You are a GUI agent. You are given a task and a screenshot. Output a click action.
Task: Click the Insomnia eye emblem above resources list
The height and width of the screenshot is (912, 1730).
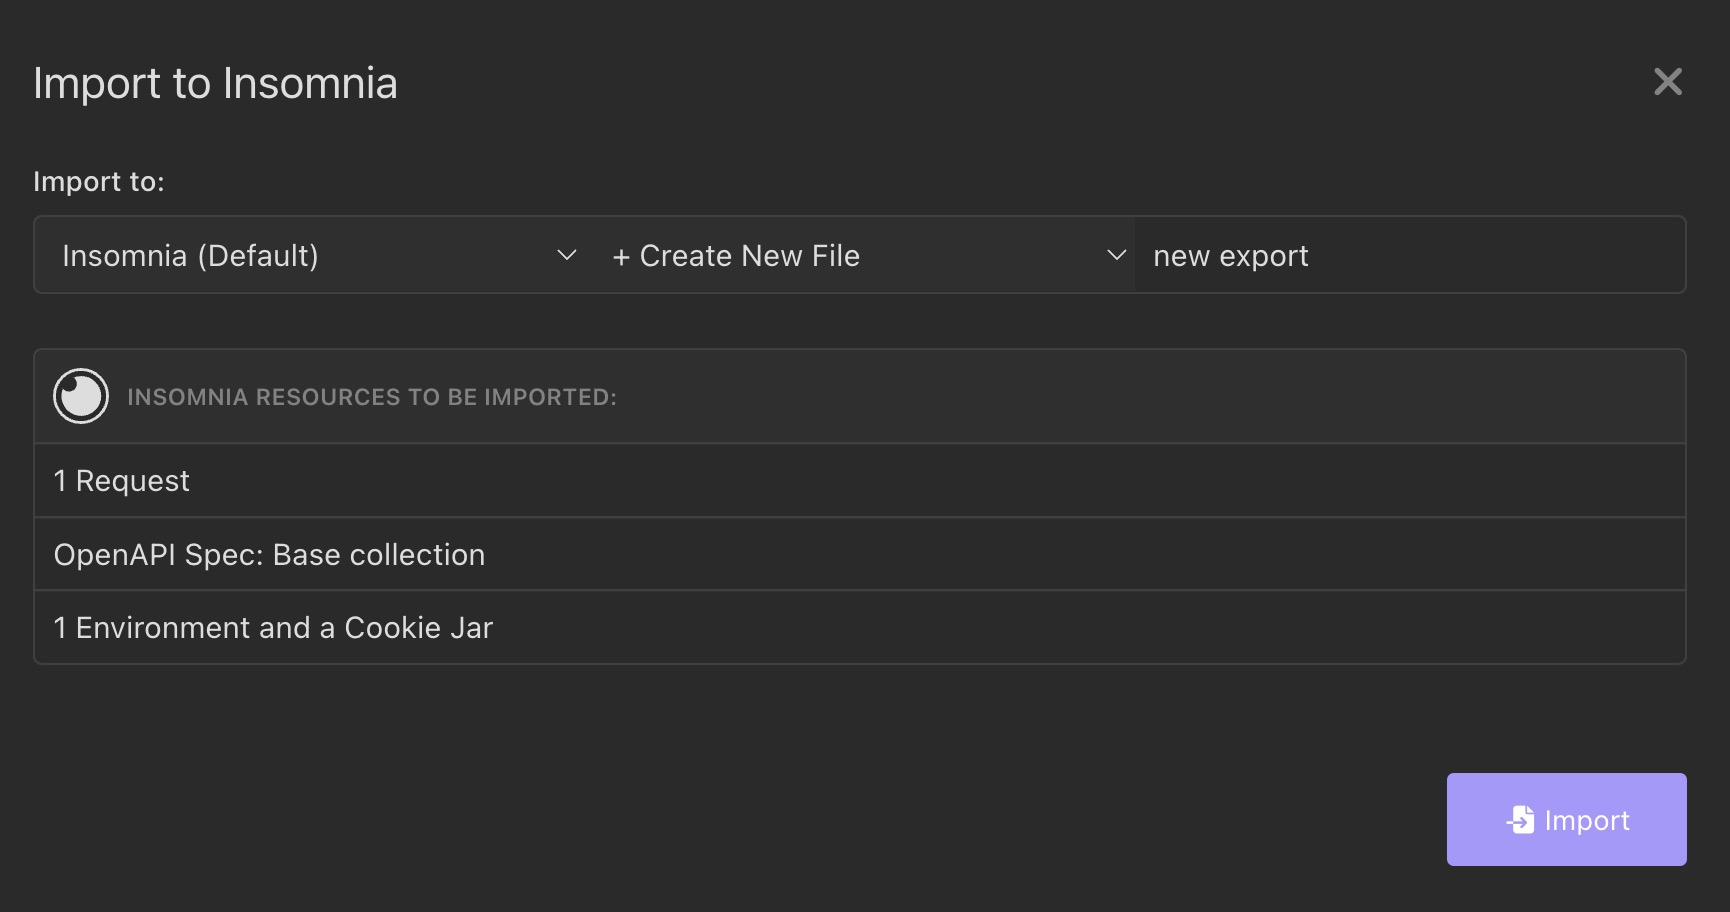[x=81, y=395]
